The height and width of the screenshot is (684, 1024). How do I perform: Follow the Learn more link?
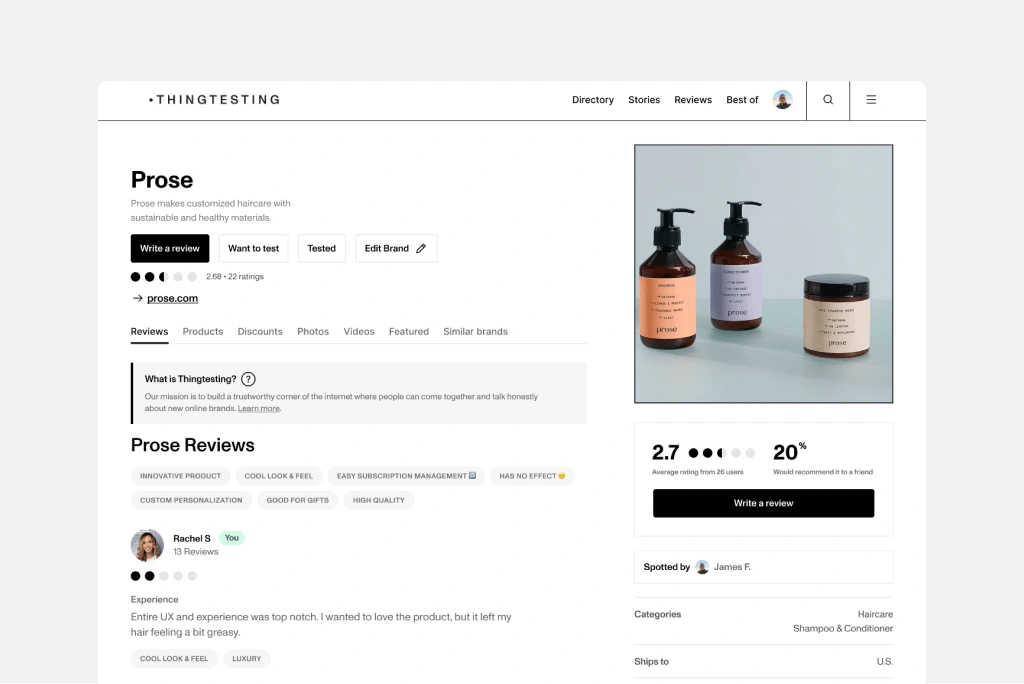click(x=259, y=408)
